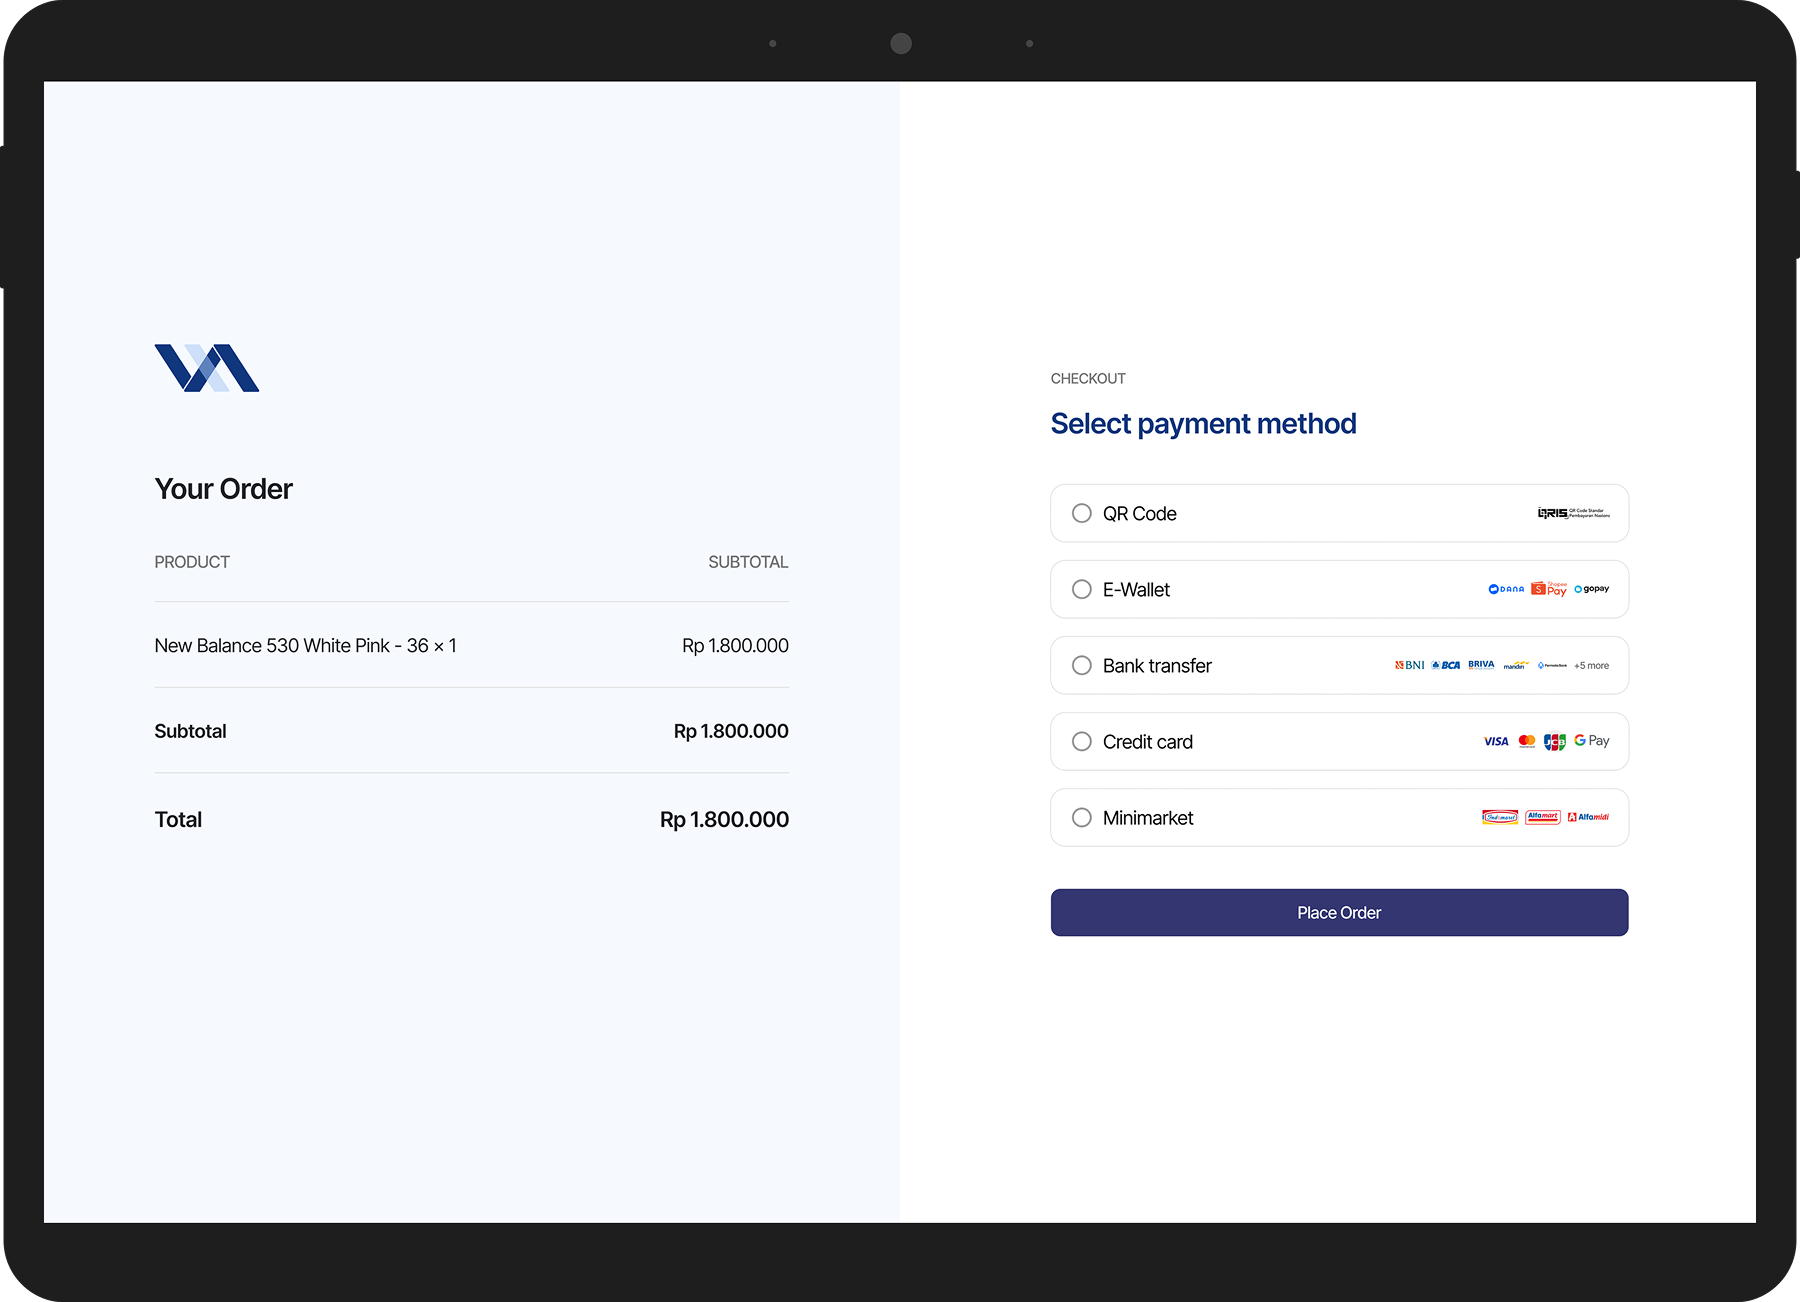
Task: Click the Alfamidi logo
Action: [1589, 817]
